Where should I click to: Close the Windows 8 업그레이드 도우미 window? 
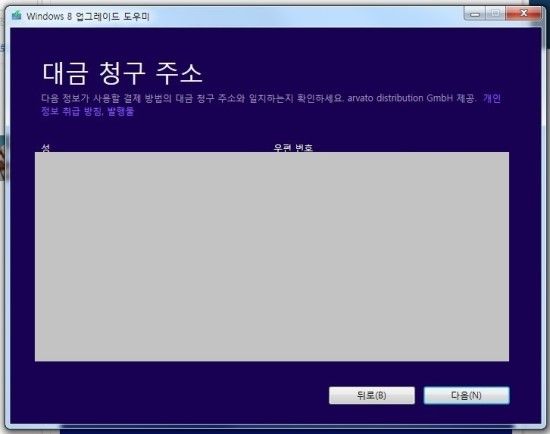pyautogui.click(x=524, y=13)
